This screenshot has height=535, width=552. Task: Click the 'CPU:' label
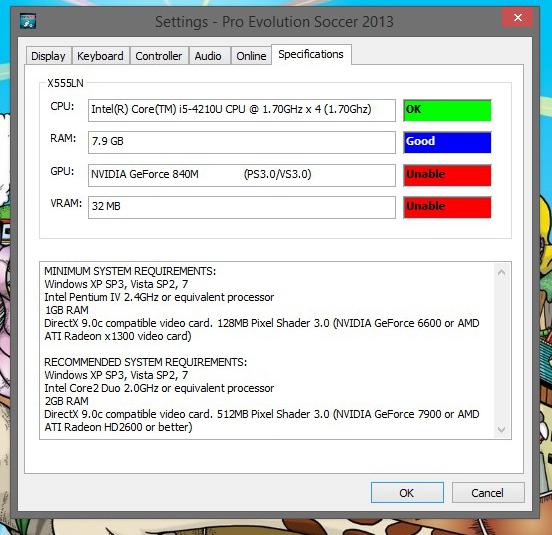pyautogui.click(x=62, y=106)
